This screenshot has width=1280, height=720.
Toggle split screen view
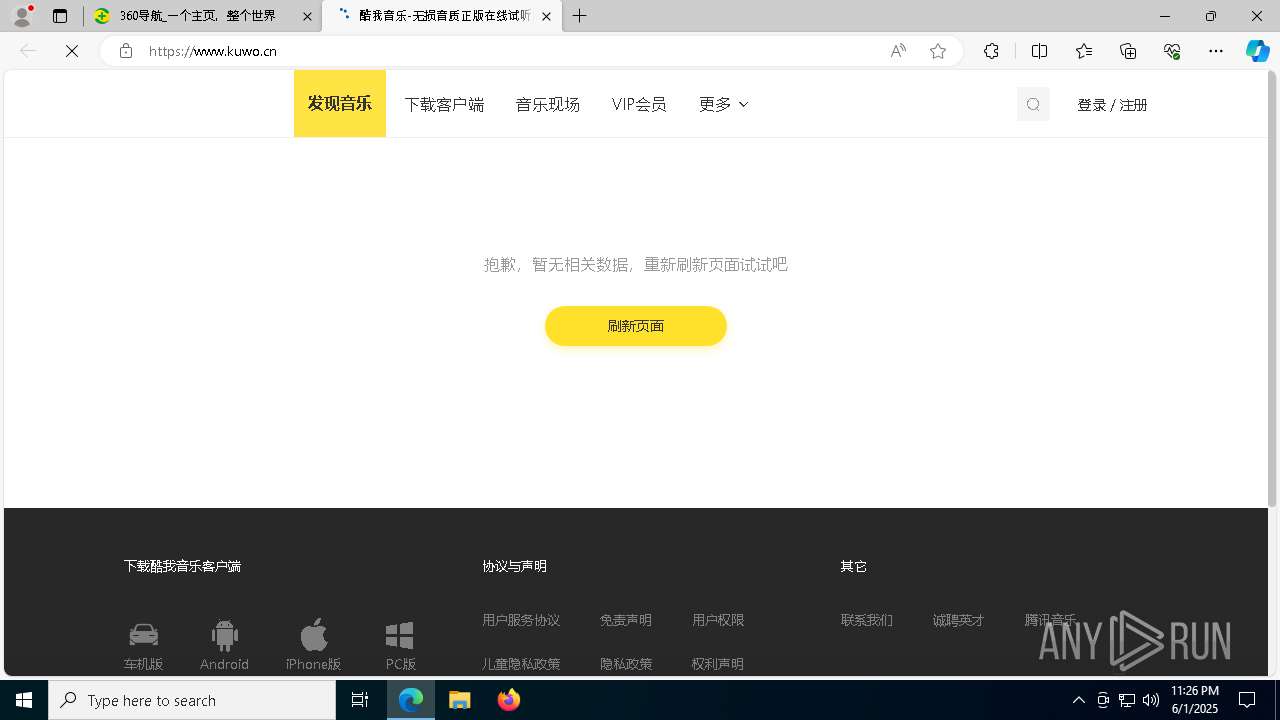[1039, 51]
